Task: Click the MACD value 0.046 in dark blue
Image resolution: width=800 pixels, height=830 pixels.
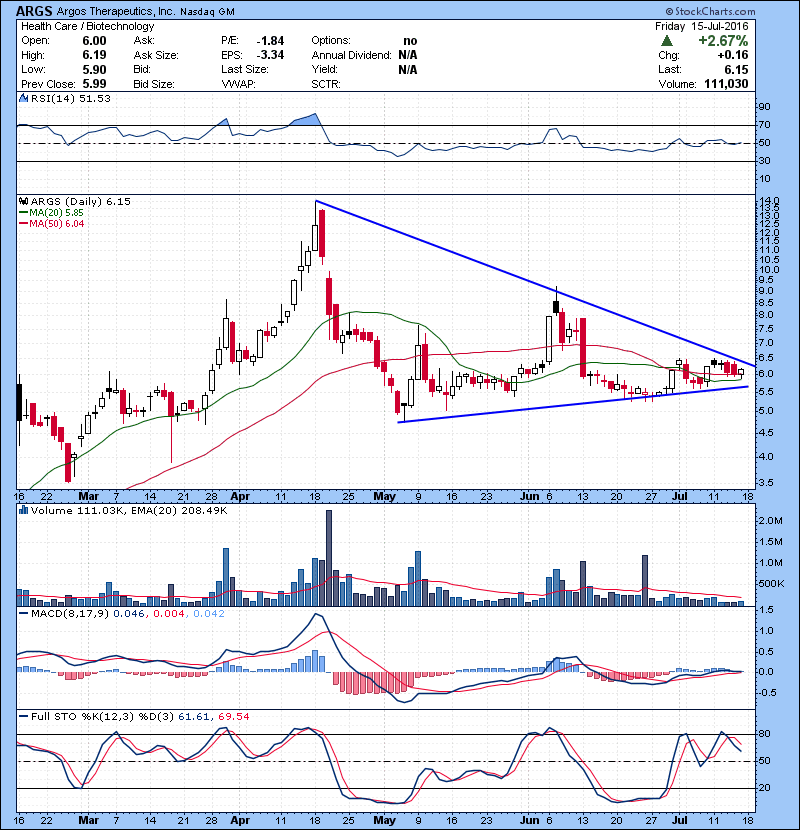Action: (129, 614)
